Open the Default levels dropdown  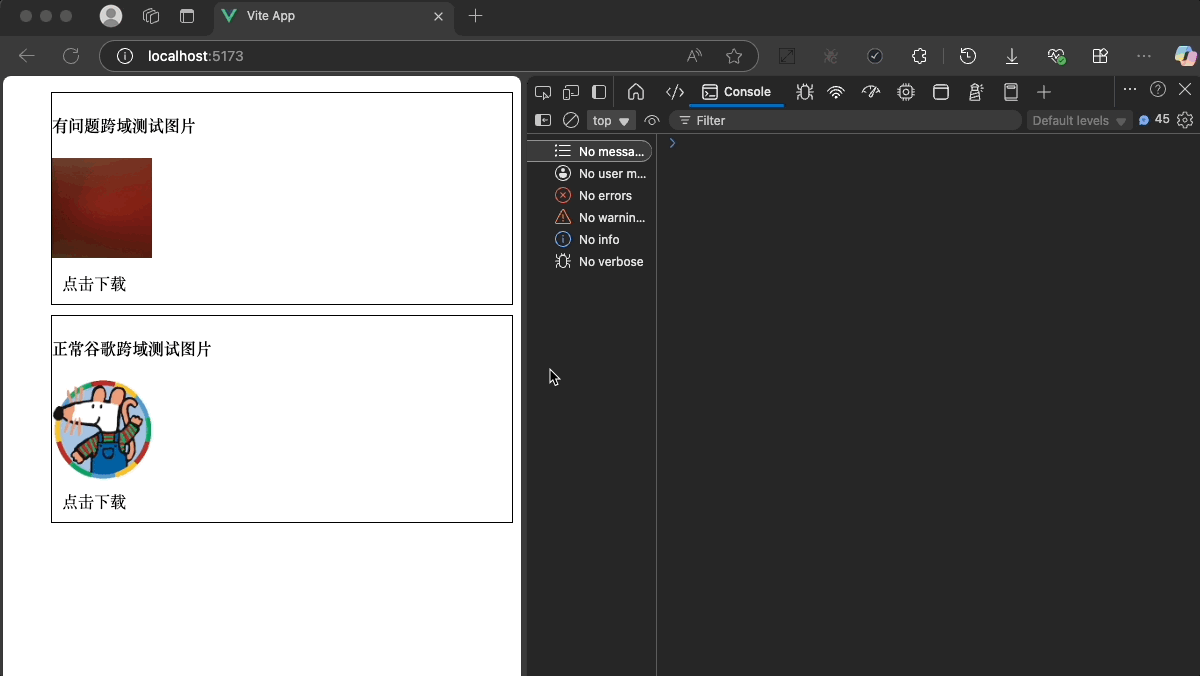pyautogui.click(x=1080, y=120)
